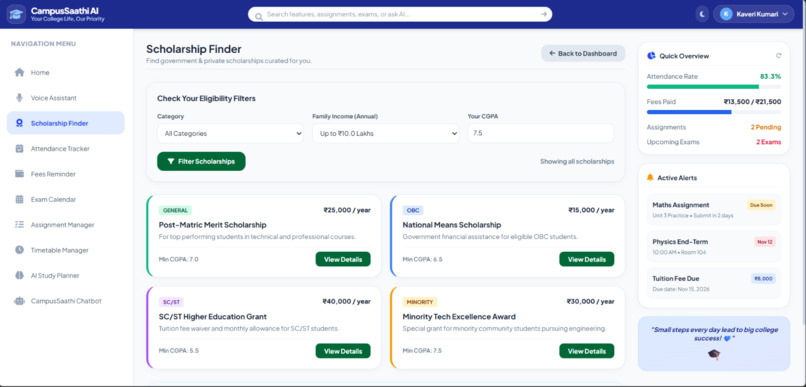Click the Showing all scholarships text
The image size is (806, 387).
click(x=577, y=161)
